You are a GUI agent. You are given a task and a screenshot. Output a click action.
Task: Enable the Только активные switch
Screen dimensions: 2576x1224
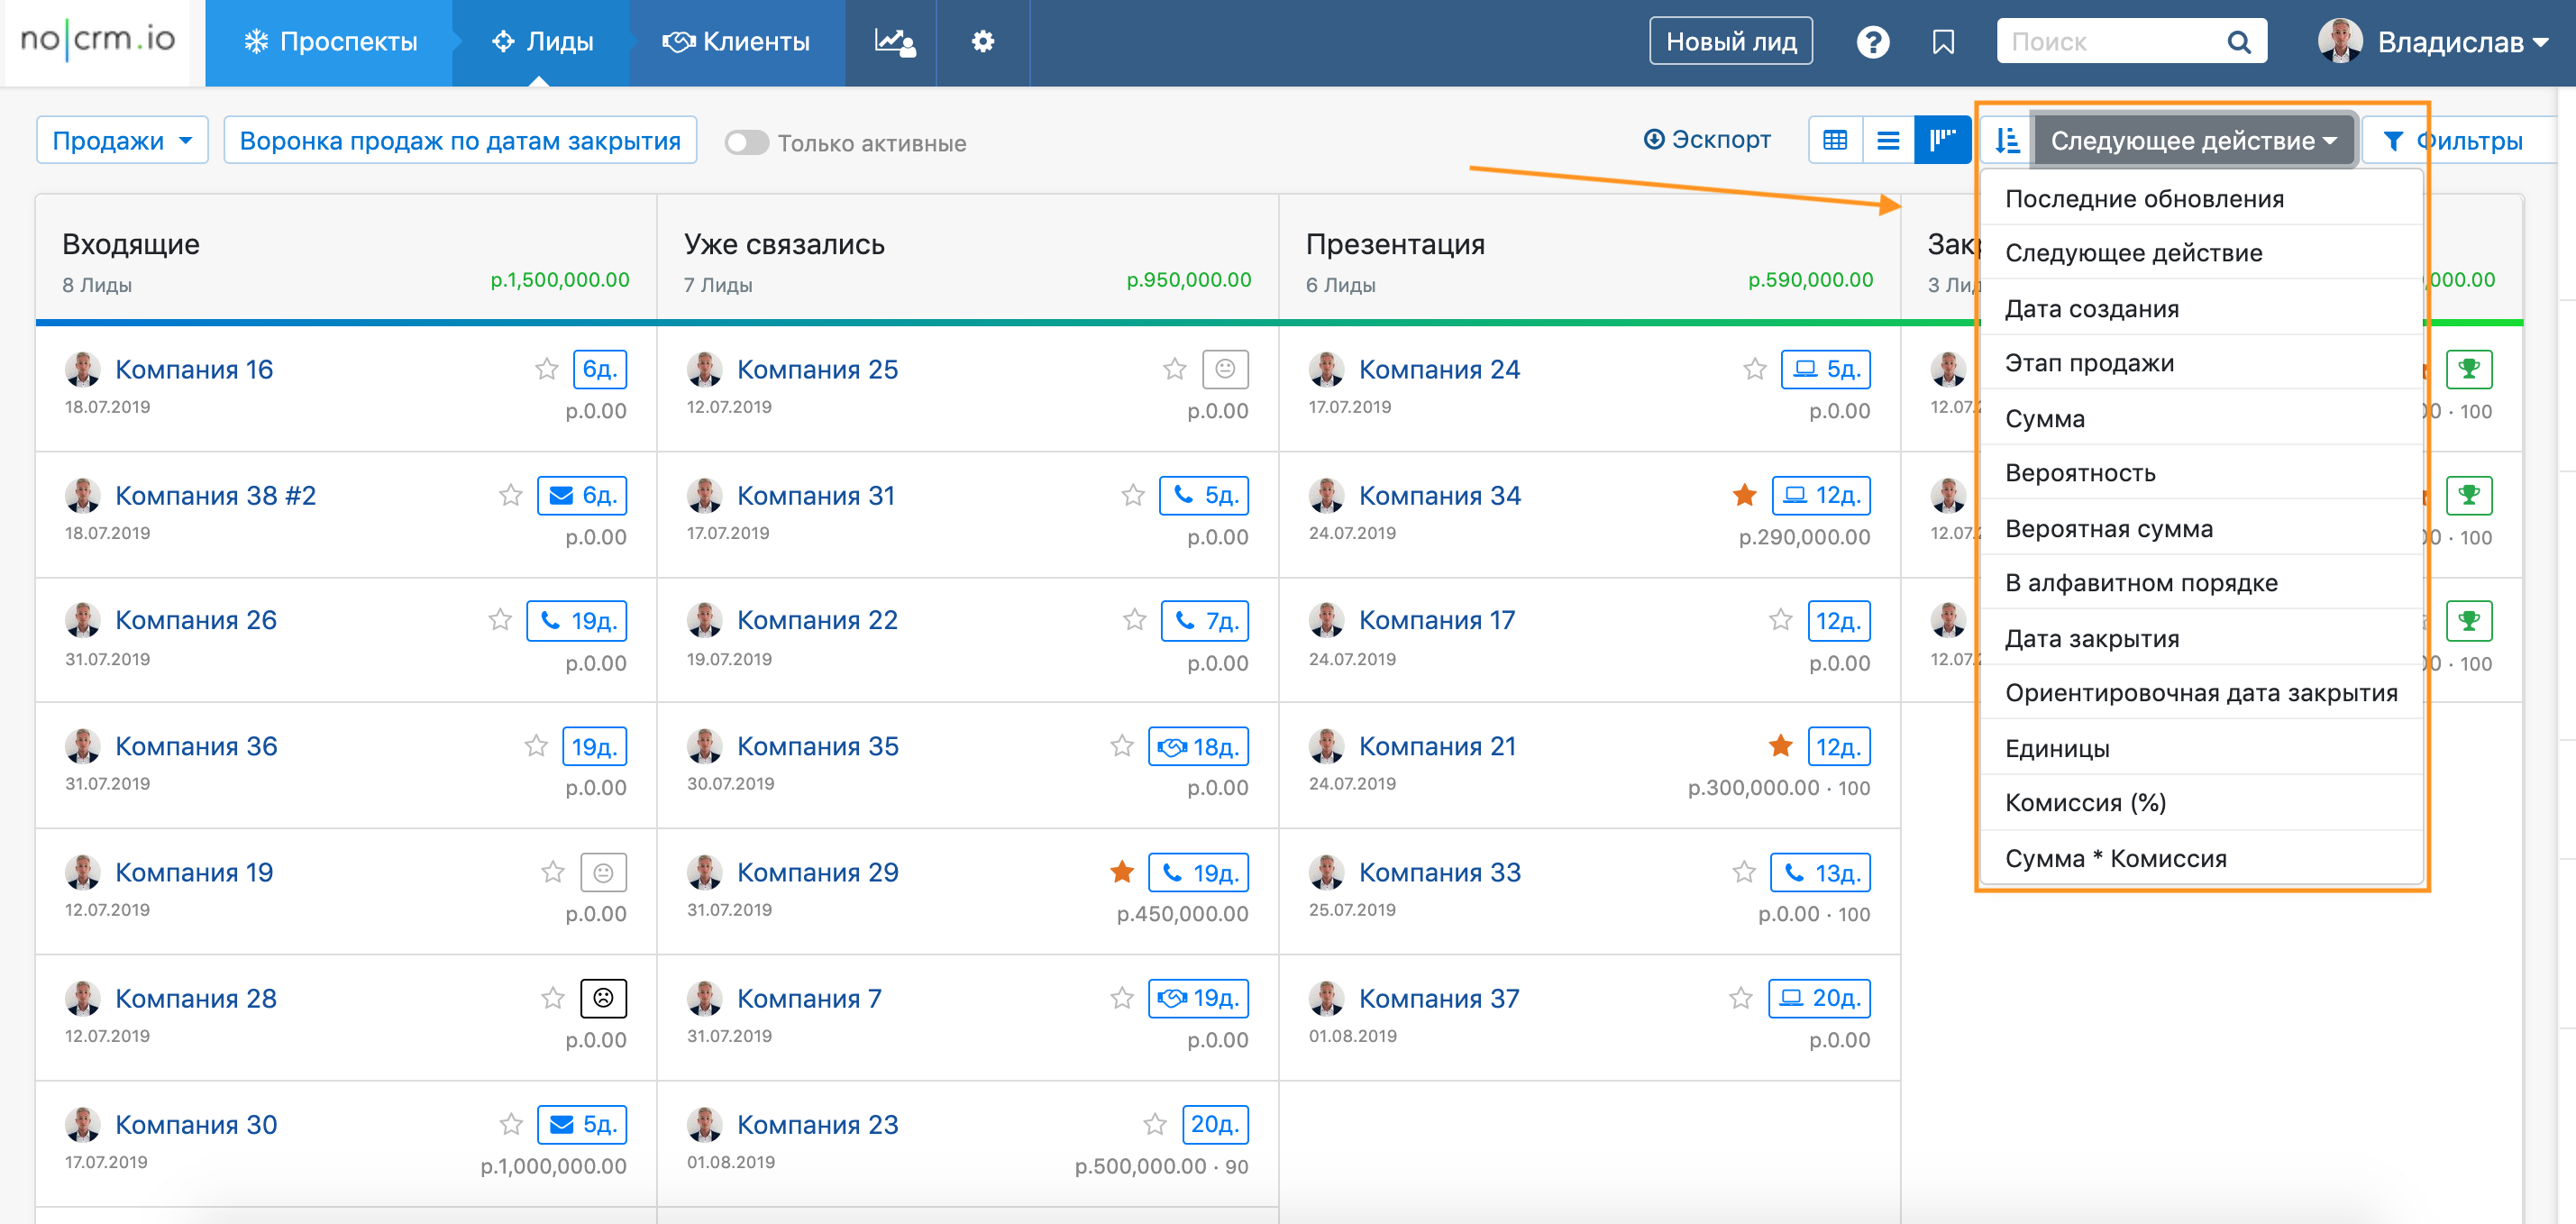pos(747,143)
